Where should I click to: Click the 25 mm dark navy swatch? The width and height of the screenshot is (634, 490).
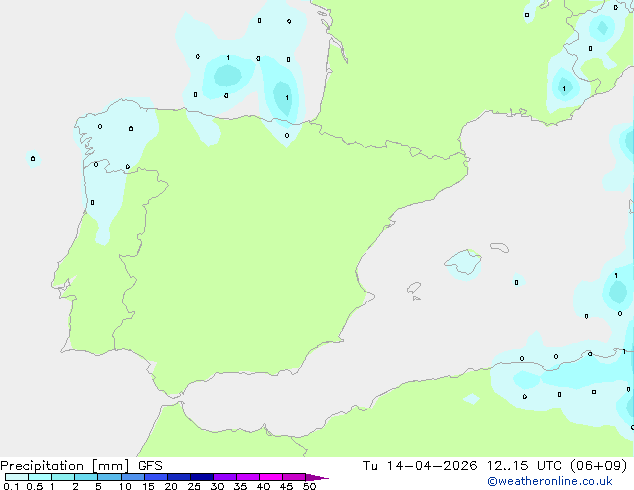coord(202,477)
